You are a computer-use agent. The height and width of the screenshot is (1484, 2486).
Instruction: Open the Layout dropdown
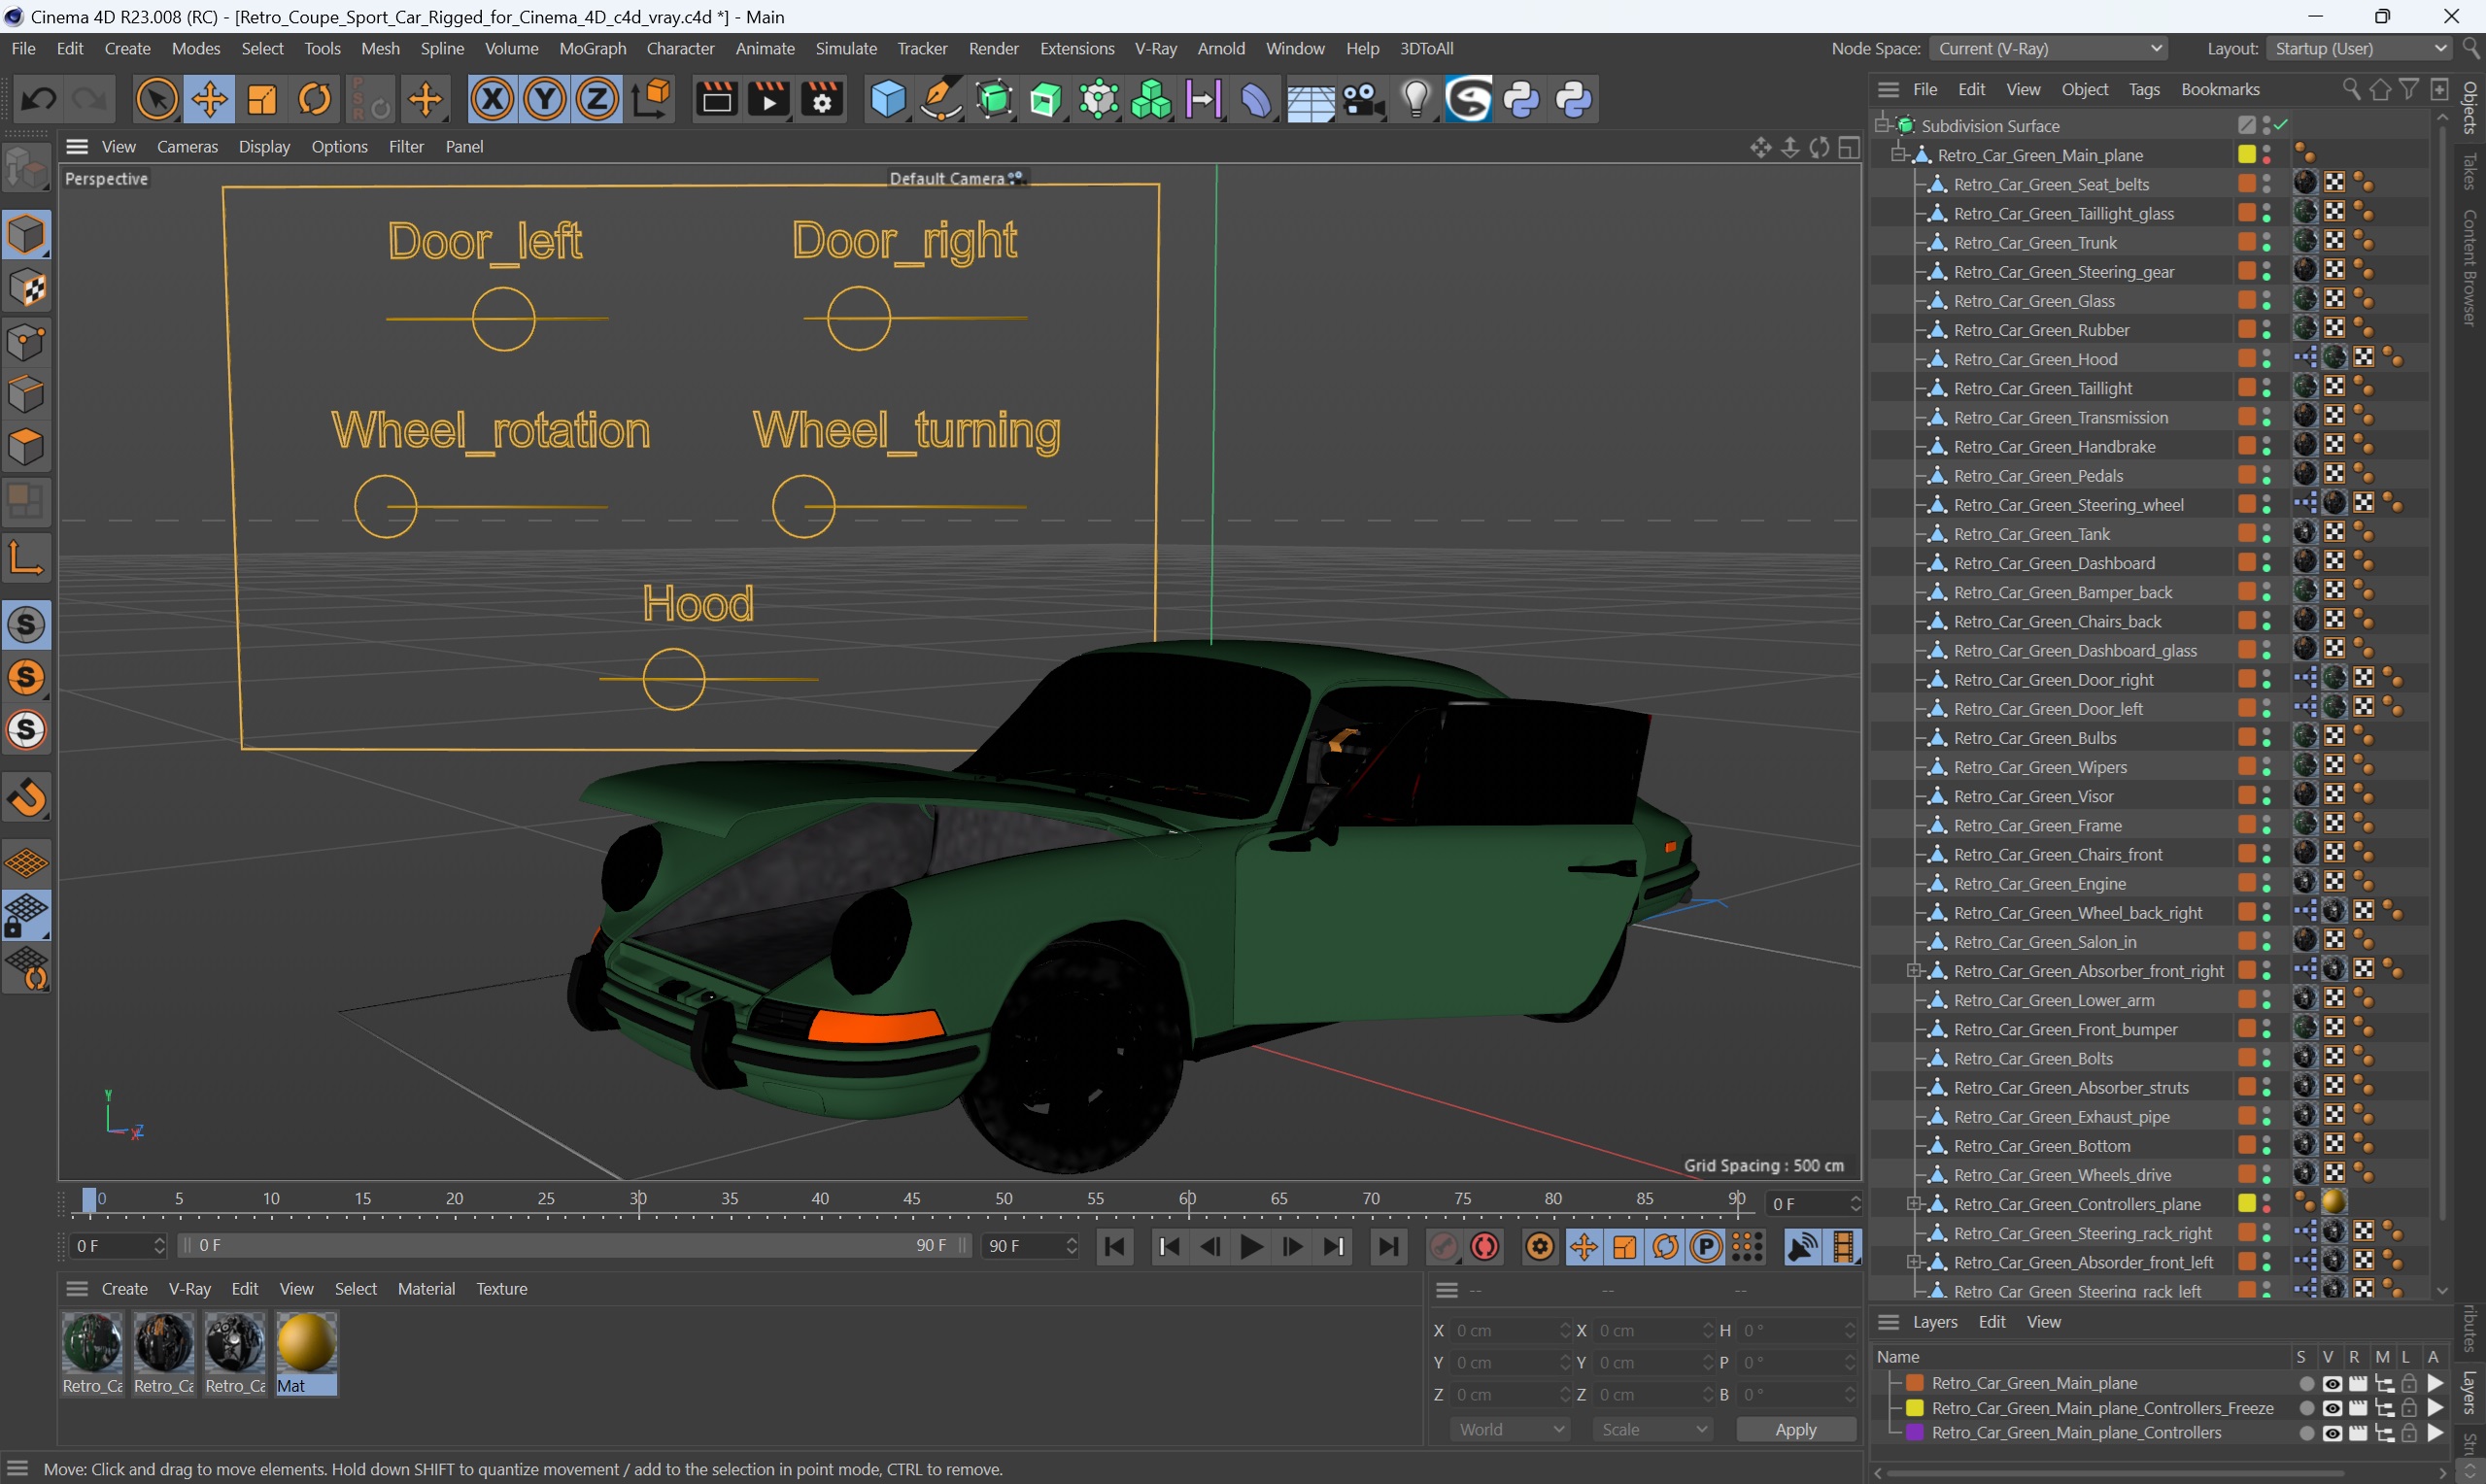pos(2358,48)
